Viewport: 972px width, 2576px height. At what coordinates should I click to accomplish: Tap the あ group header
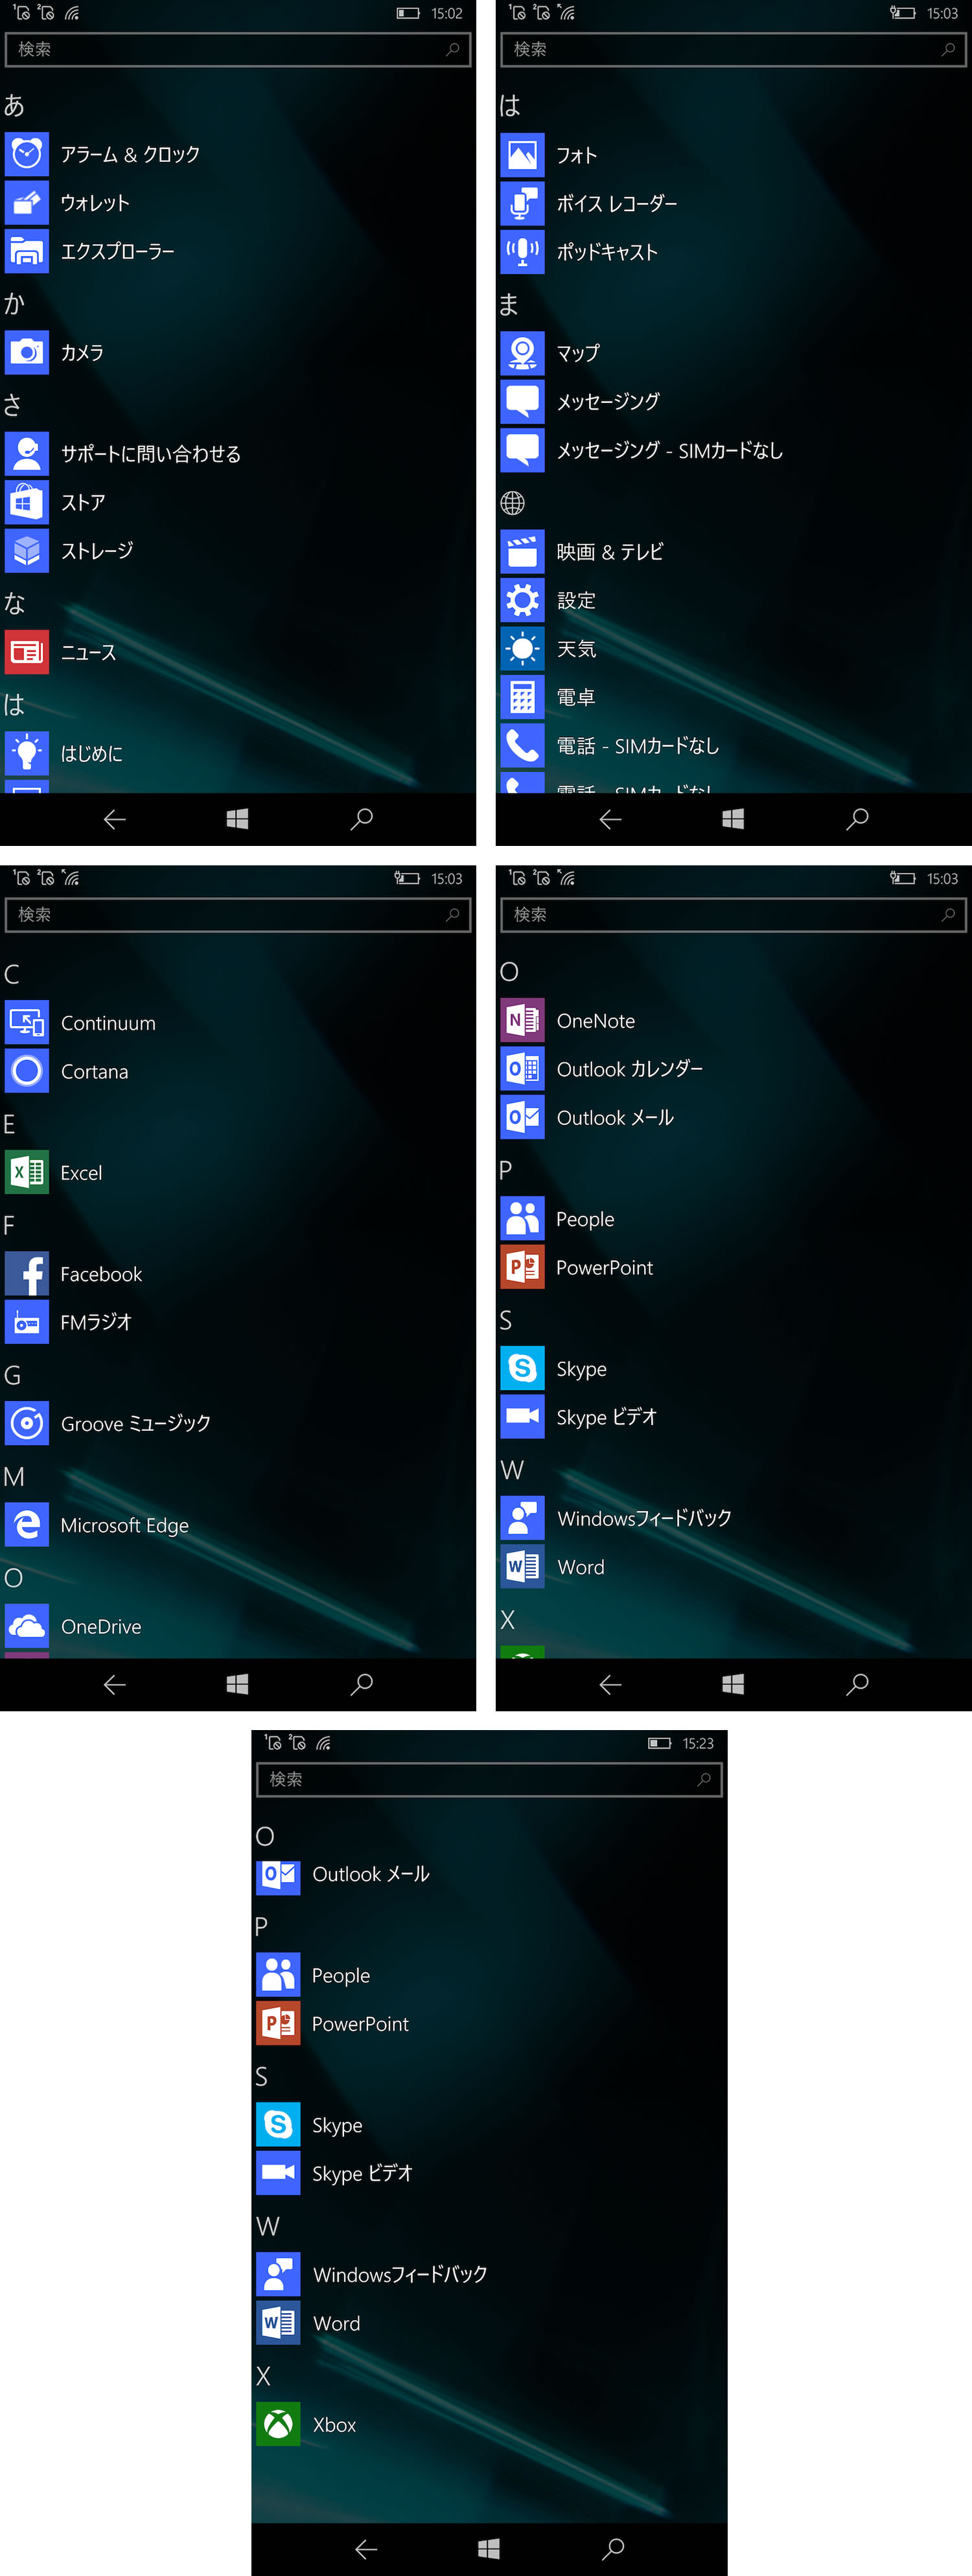tap(14, 105)
